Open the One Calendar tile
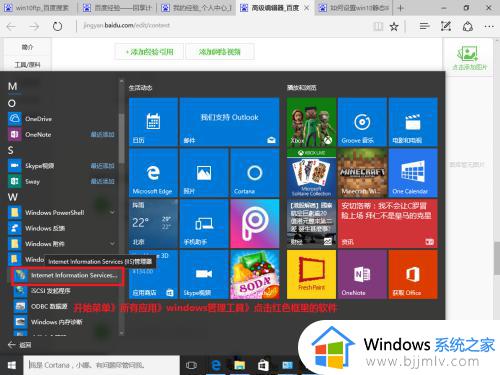The width and height of the screenshot is (500, 375). (x=413, y=173)
